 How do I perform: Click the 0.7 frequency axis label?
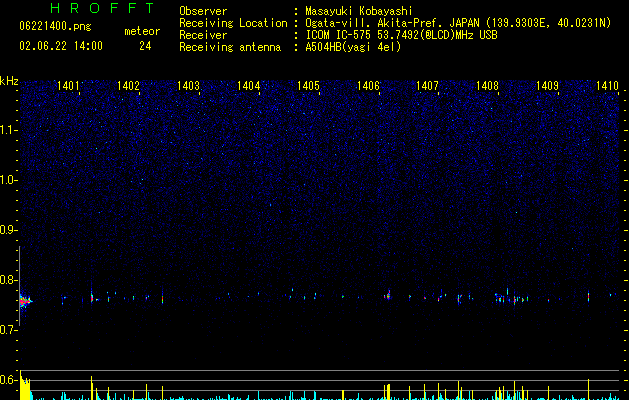point(9,330)
